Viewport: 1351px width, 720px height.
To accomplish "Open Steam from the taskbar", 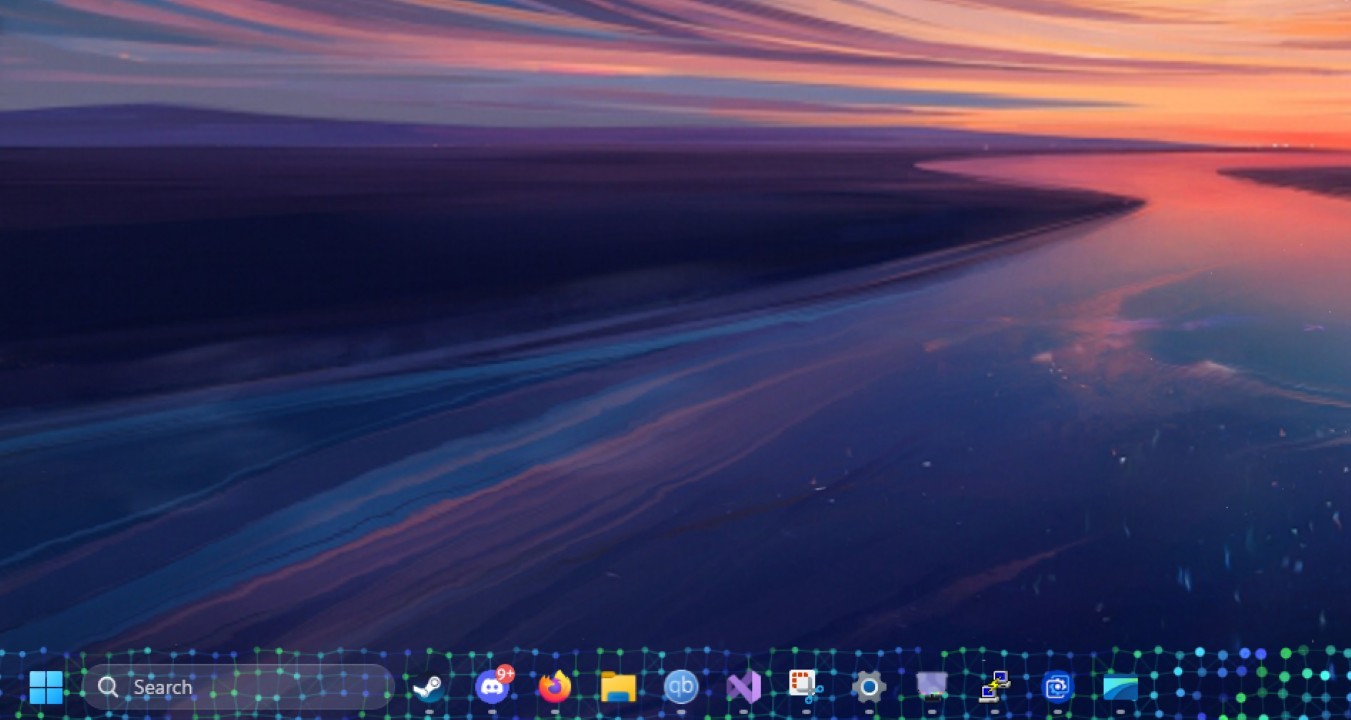I will [x=429, y=687].
